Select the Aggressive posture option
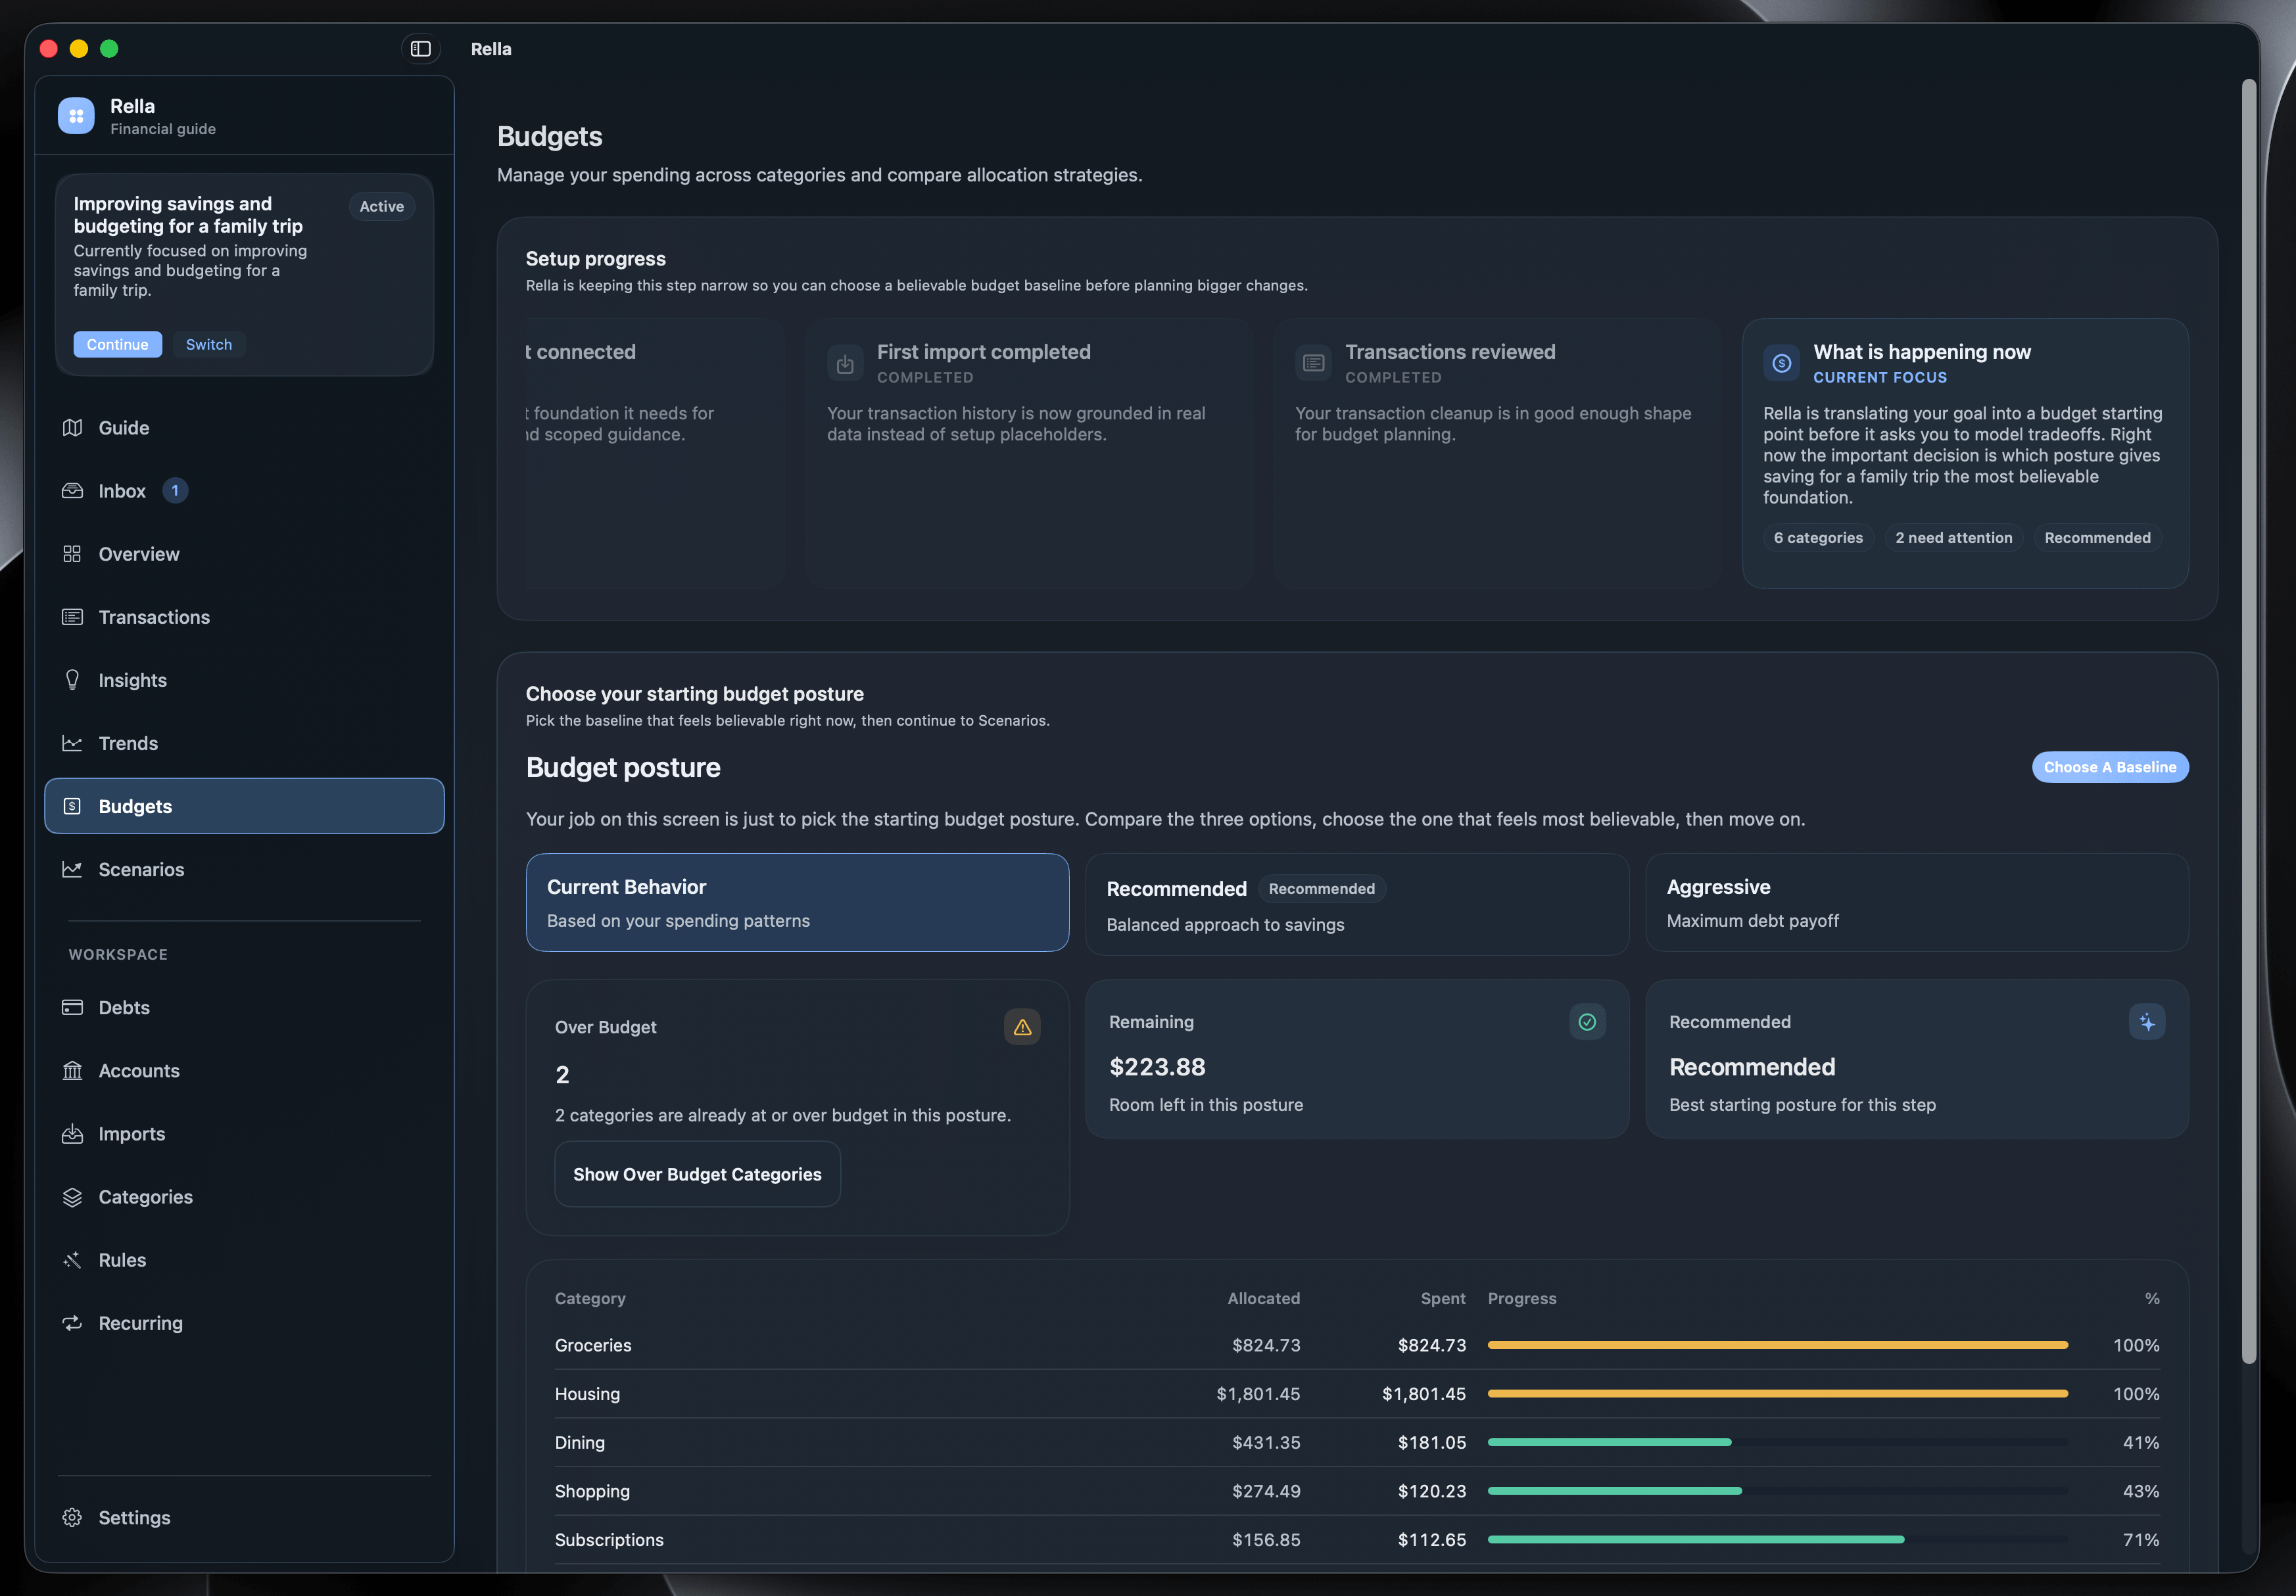 [x=1917, y=902]
